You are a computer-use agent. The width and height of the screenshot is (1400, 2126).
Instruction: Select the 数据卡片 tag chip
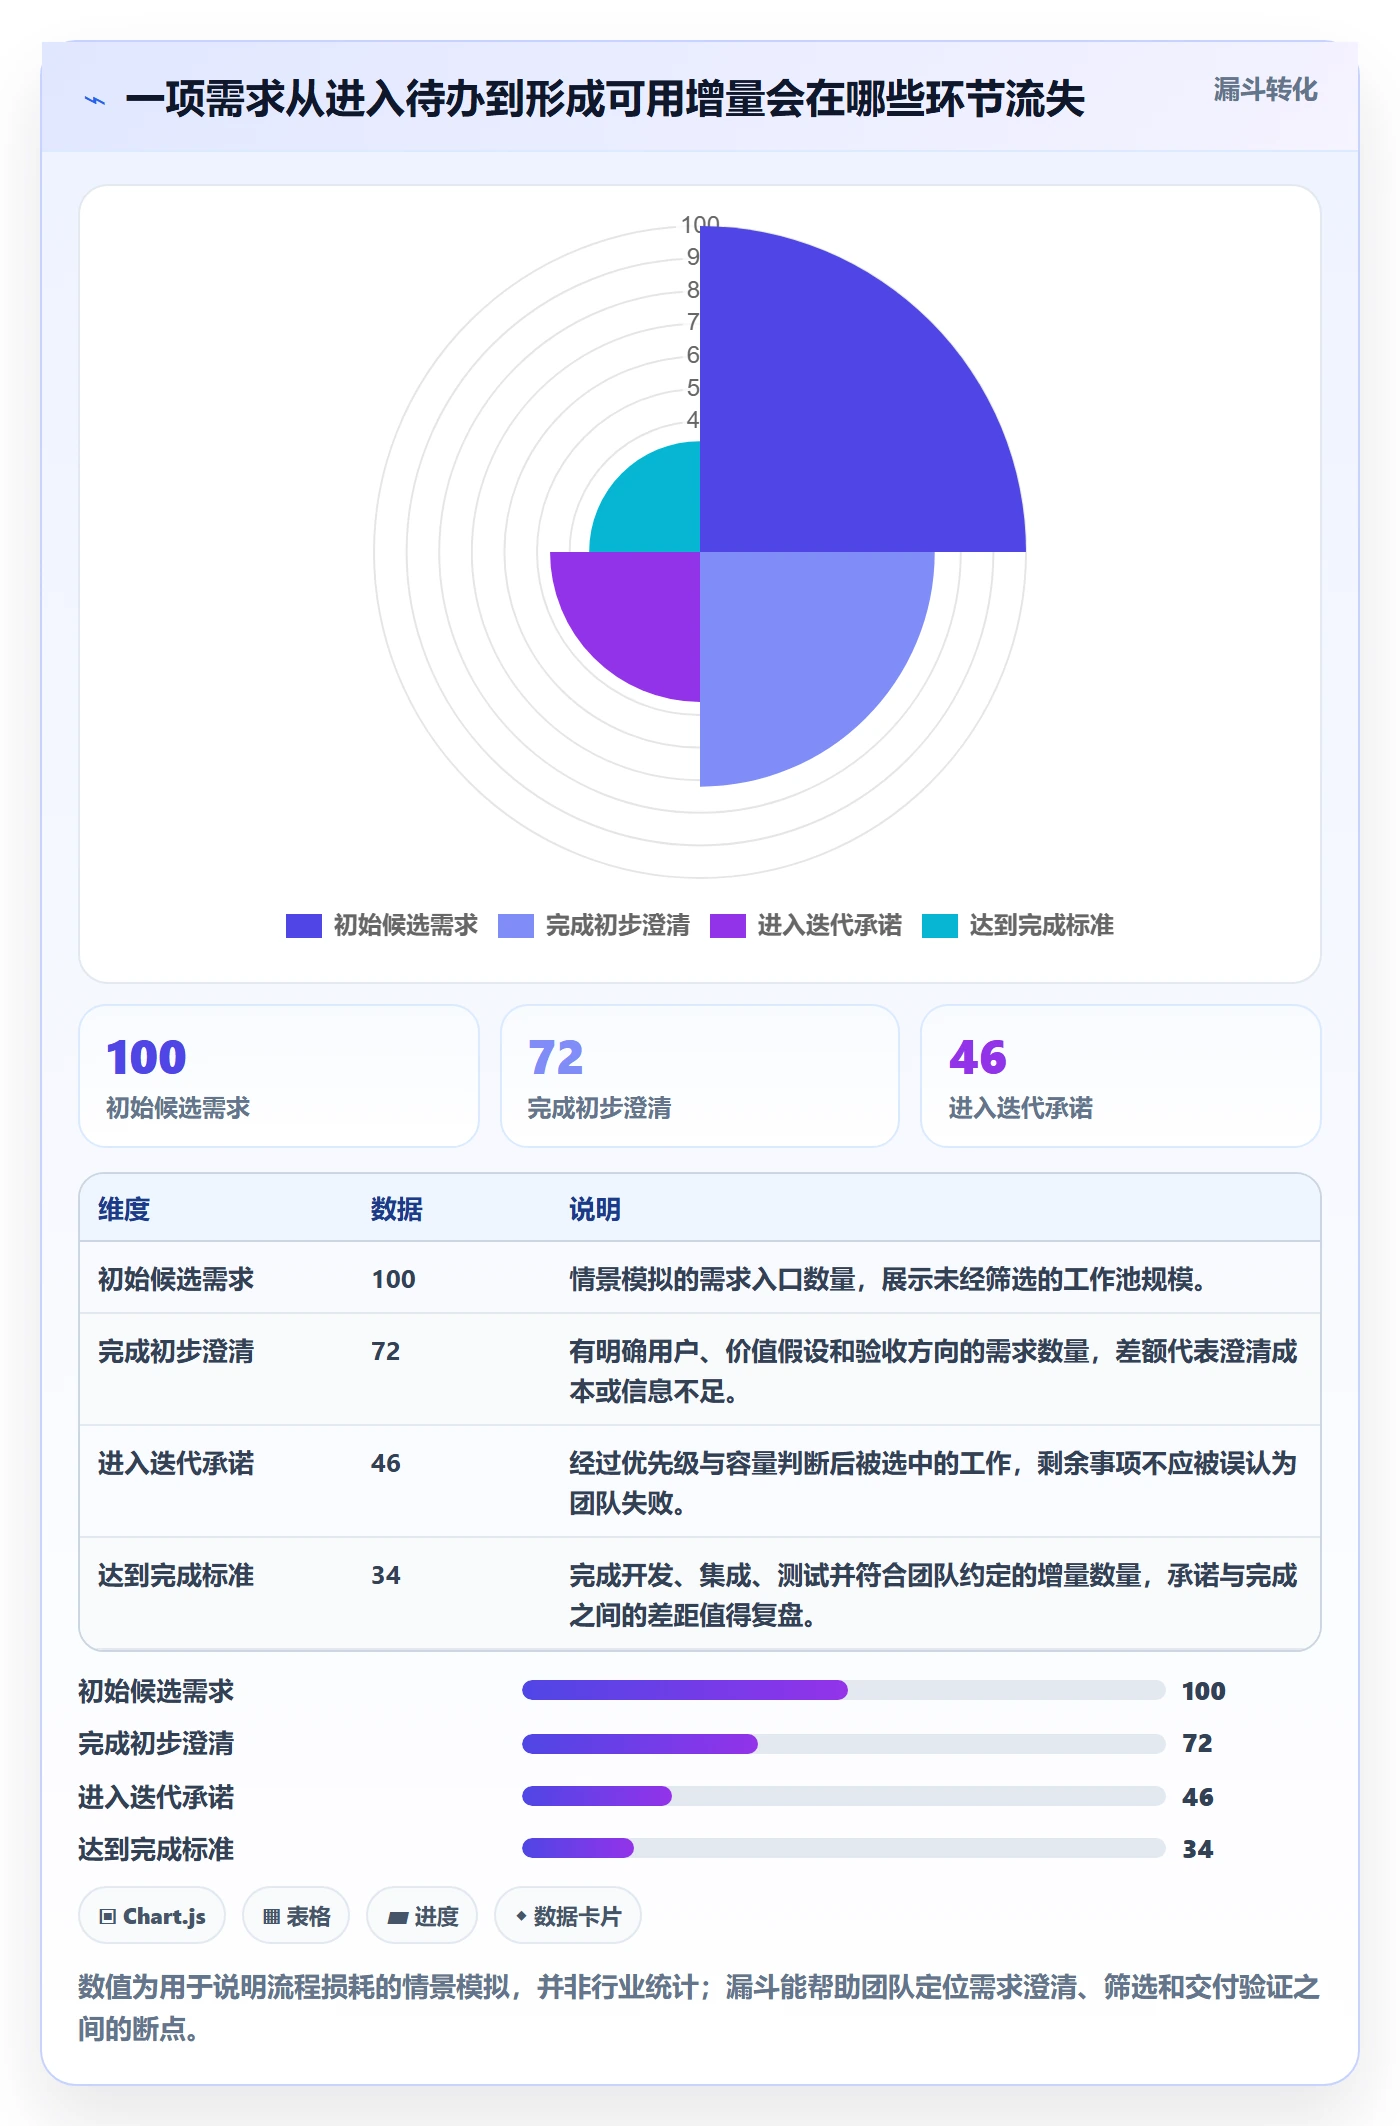click(568, 1916)
